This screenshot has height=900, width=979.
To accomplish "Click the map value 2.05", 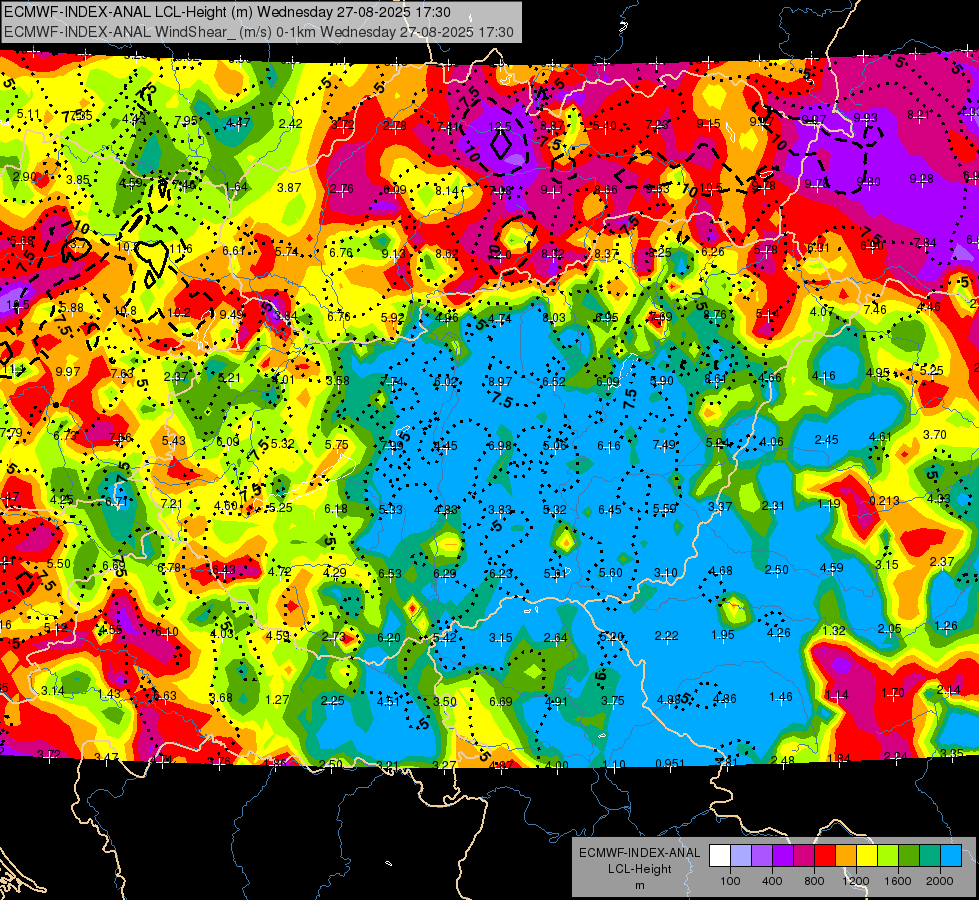I will (890, 628).
